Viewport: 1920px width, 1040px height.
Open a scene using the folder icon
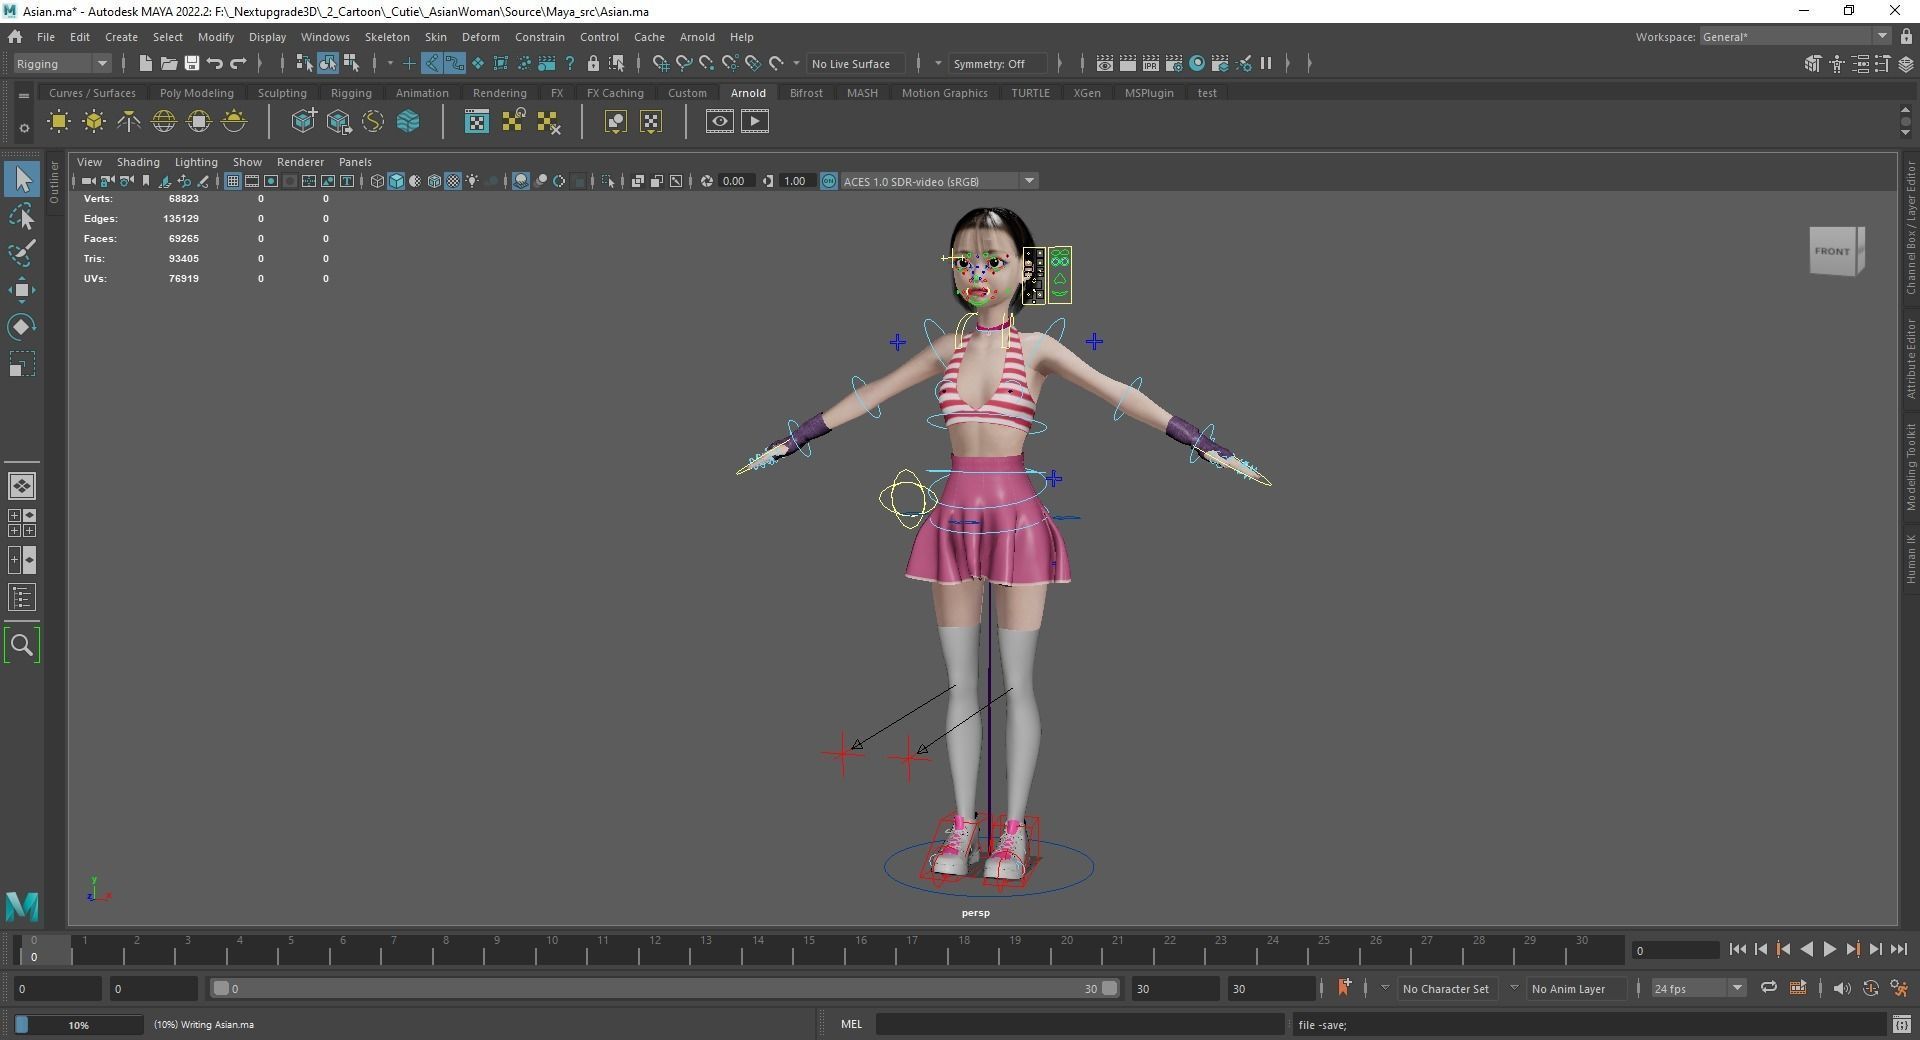tap(169, 63)
